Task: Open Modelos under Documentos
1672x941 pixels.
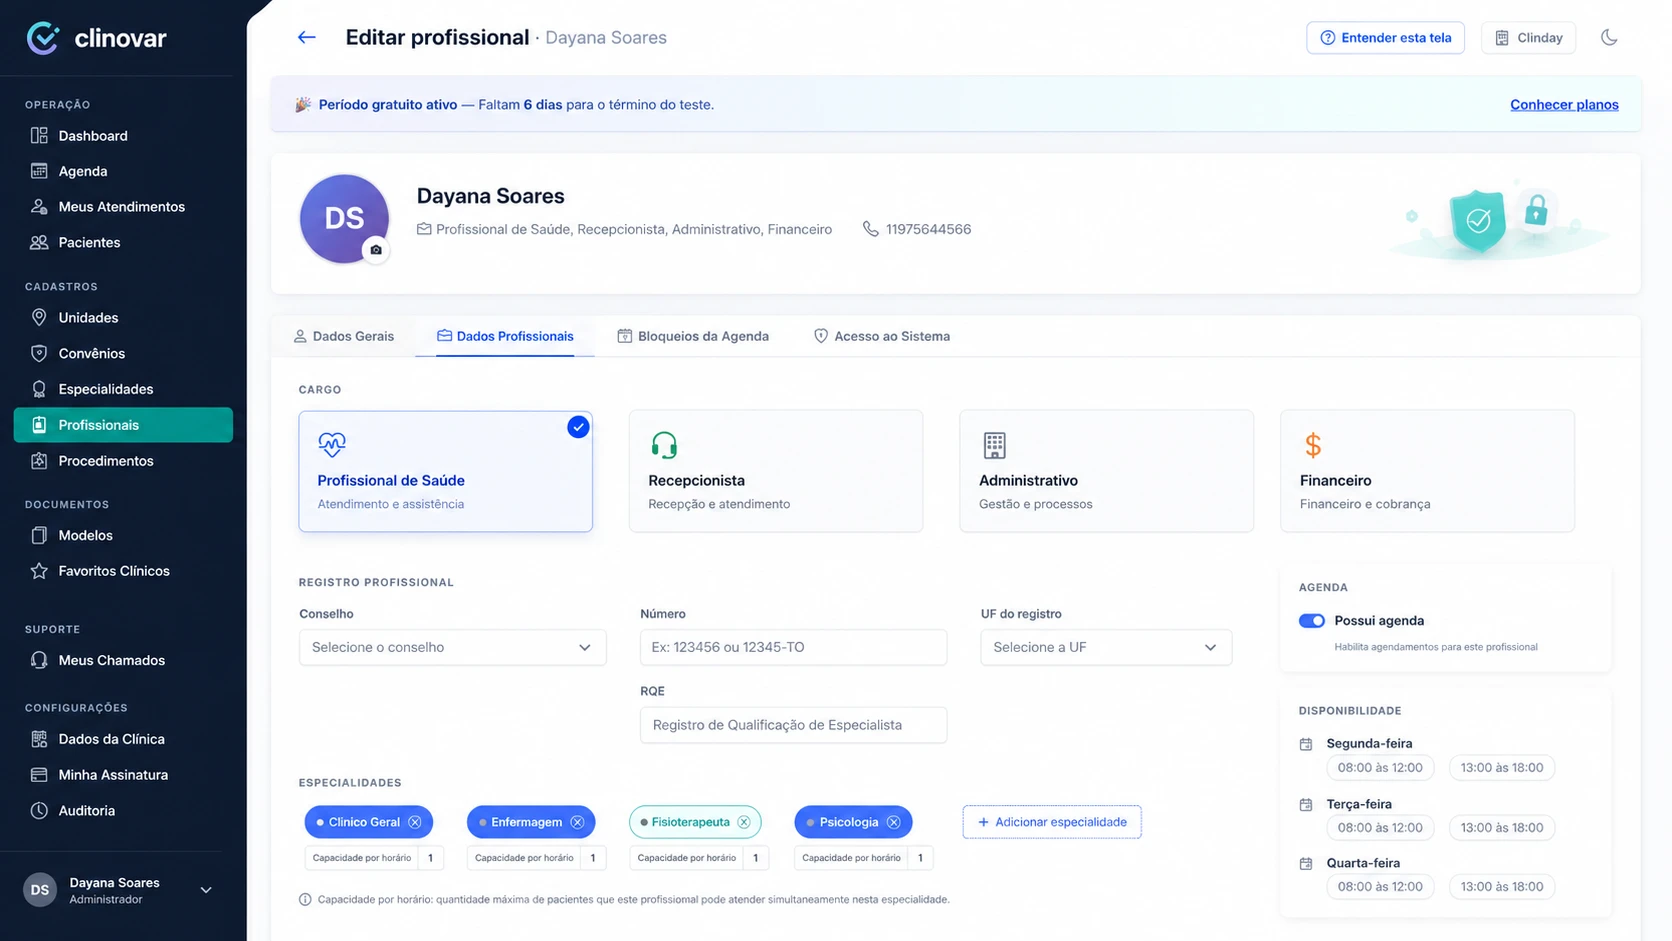Action: pos(123,535)
